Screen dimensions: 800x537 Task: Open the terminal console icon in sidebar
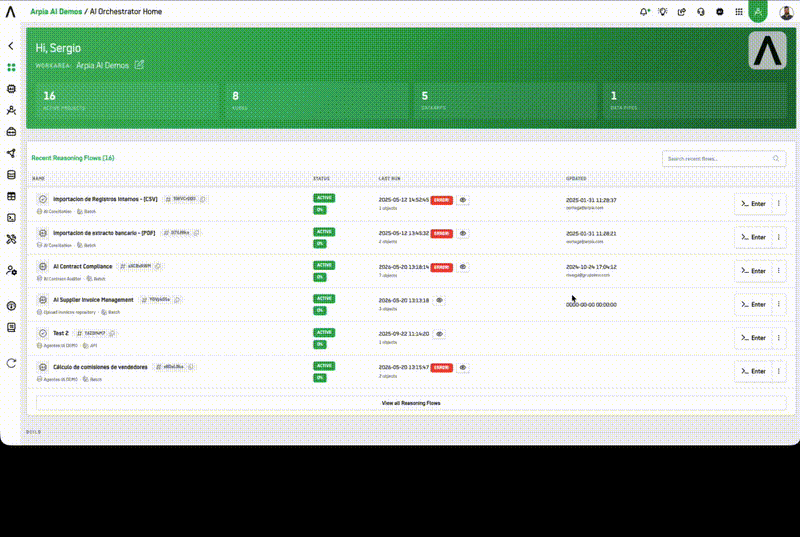11,218
